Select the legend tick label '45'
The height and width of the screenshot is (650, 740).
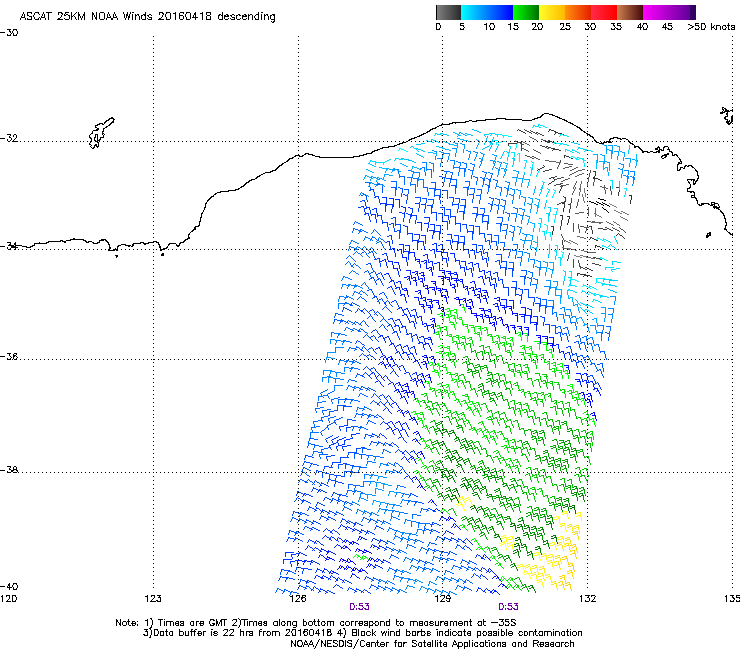[x=667, y=27]
